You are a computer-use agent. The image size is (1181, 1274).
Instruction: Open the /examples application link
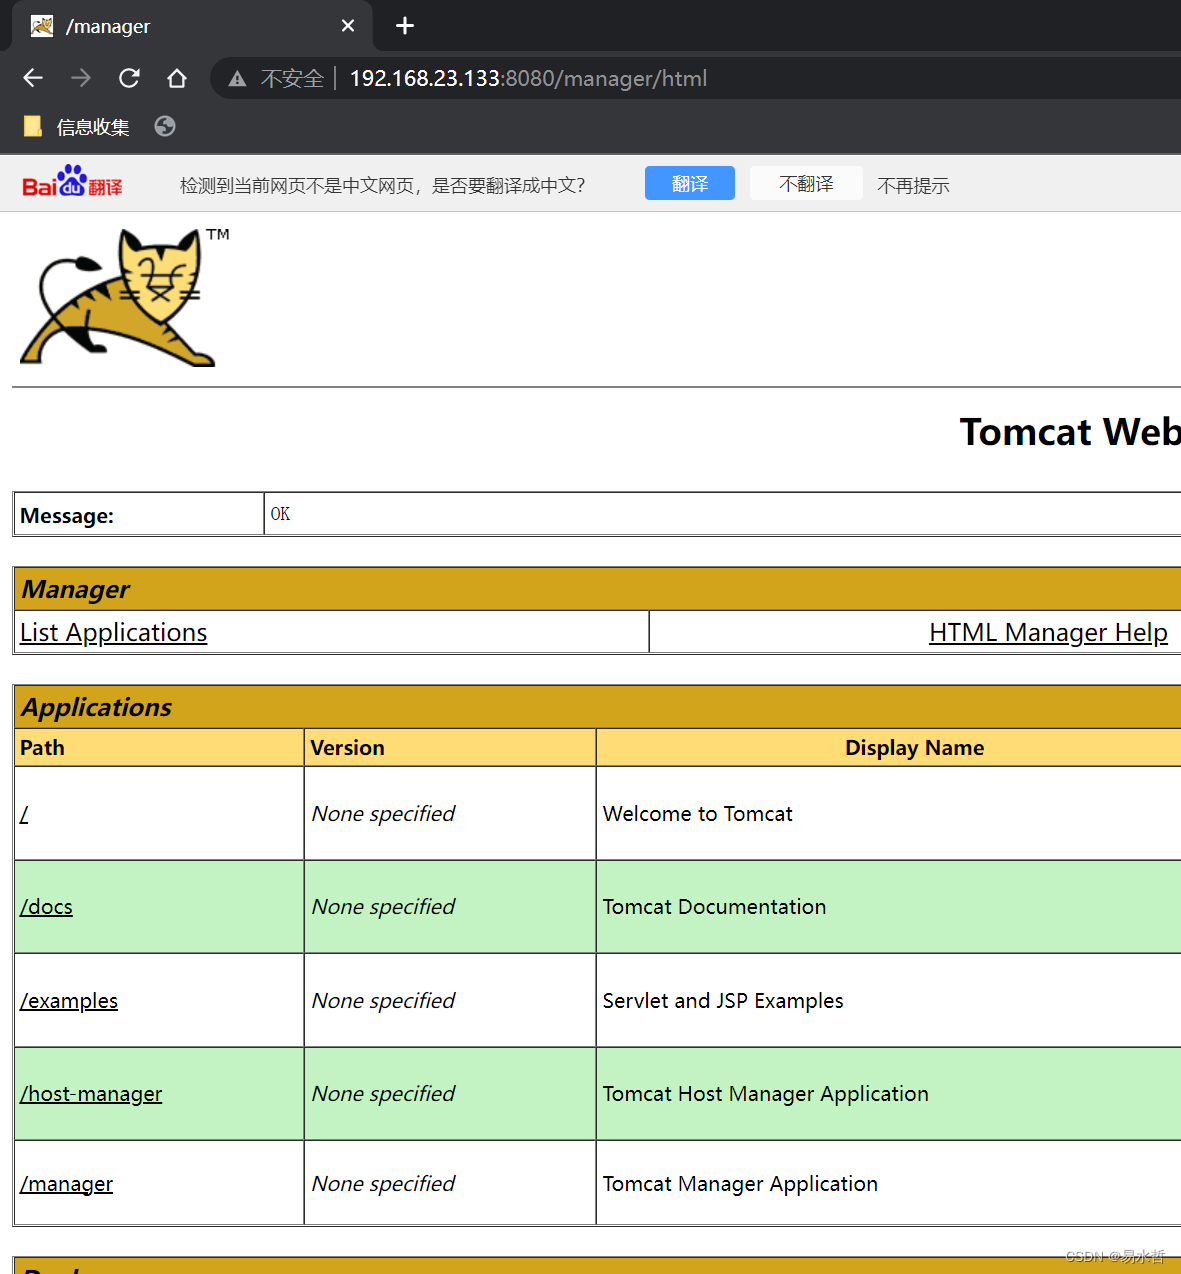click(x=69, y=1001)
